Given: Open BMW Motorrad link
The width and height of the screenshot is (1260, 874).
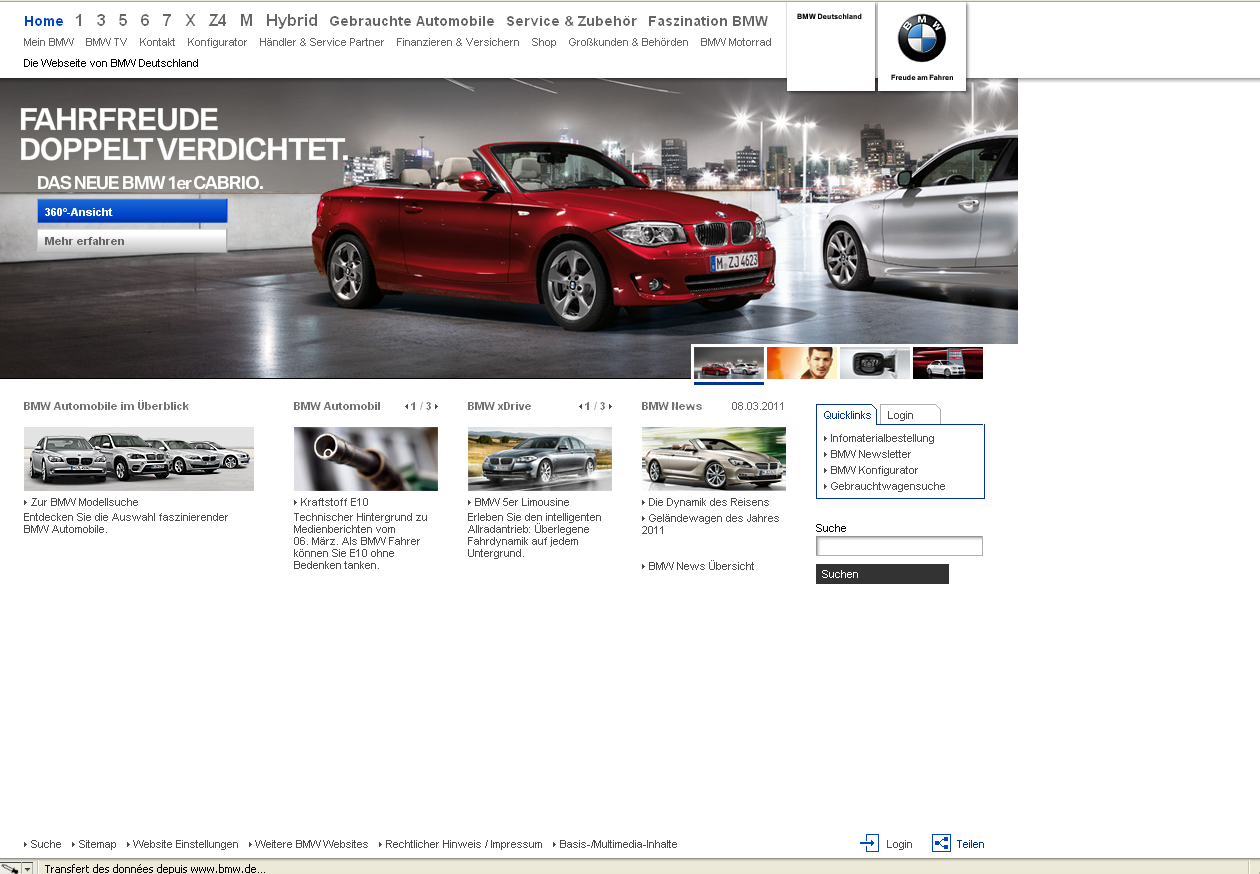Looking at the screenshot, I should pyautogui.click(x=736, y=42).
